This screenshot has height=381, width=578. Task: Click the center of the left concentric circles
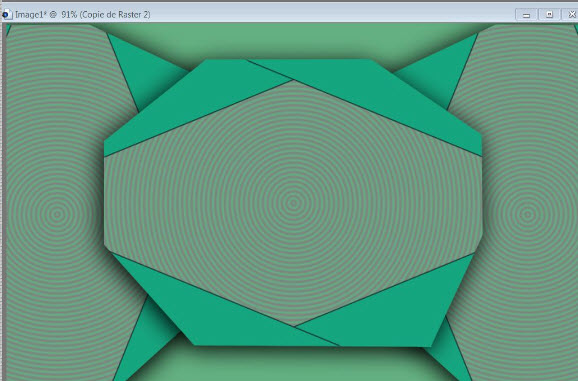(57, 214)
